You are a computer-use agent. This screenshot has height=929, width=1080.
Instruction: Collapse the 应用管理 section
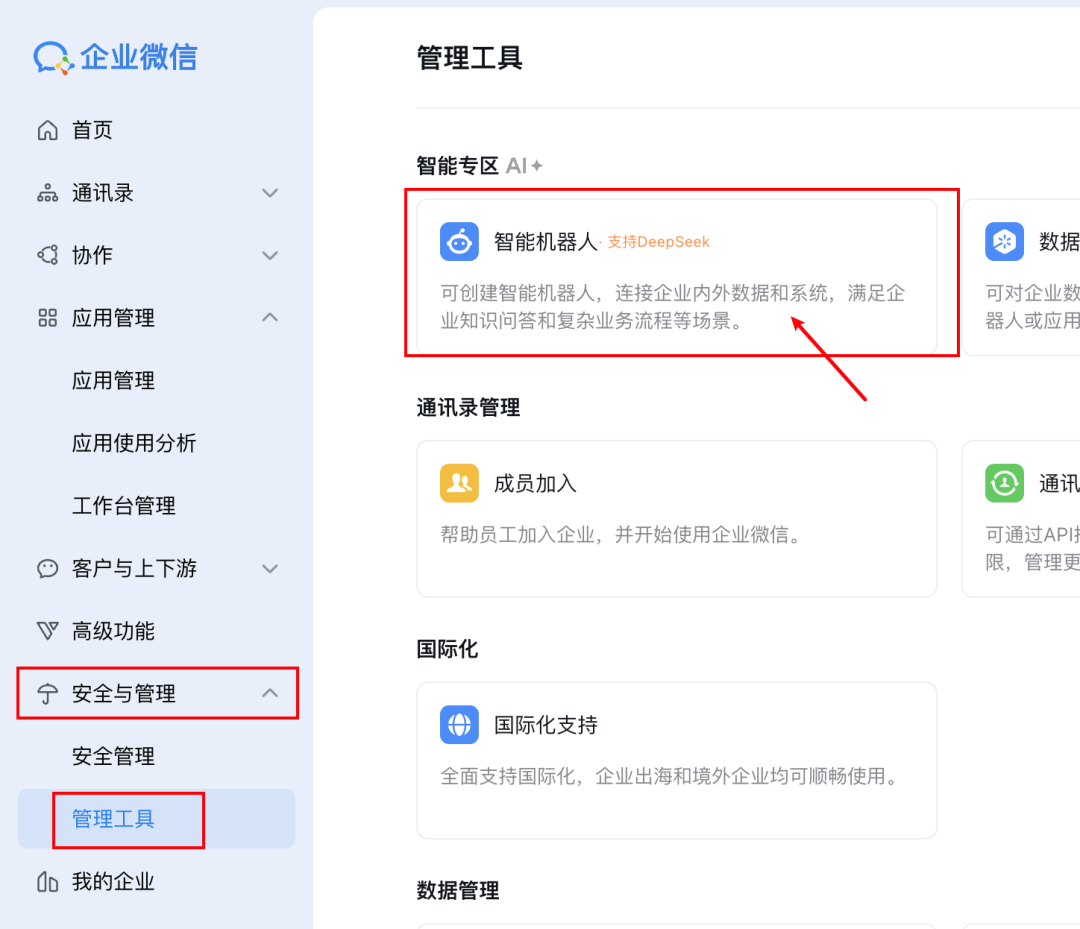tap(270, 318)
